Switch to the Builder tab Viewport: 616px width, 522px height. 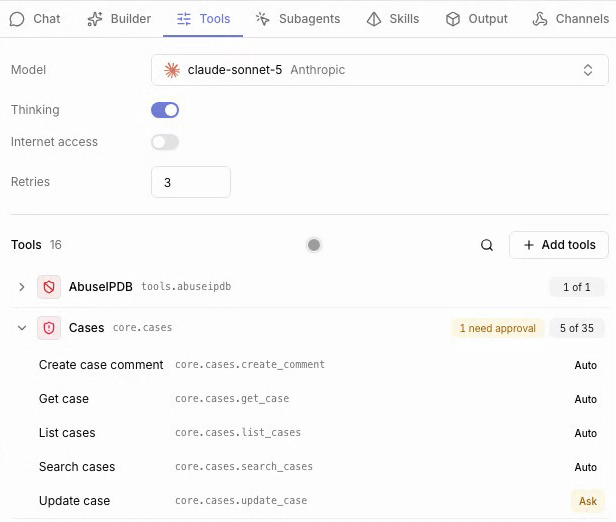[x=119, y=19]
